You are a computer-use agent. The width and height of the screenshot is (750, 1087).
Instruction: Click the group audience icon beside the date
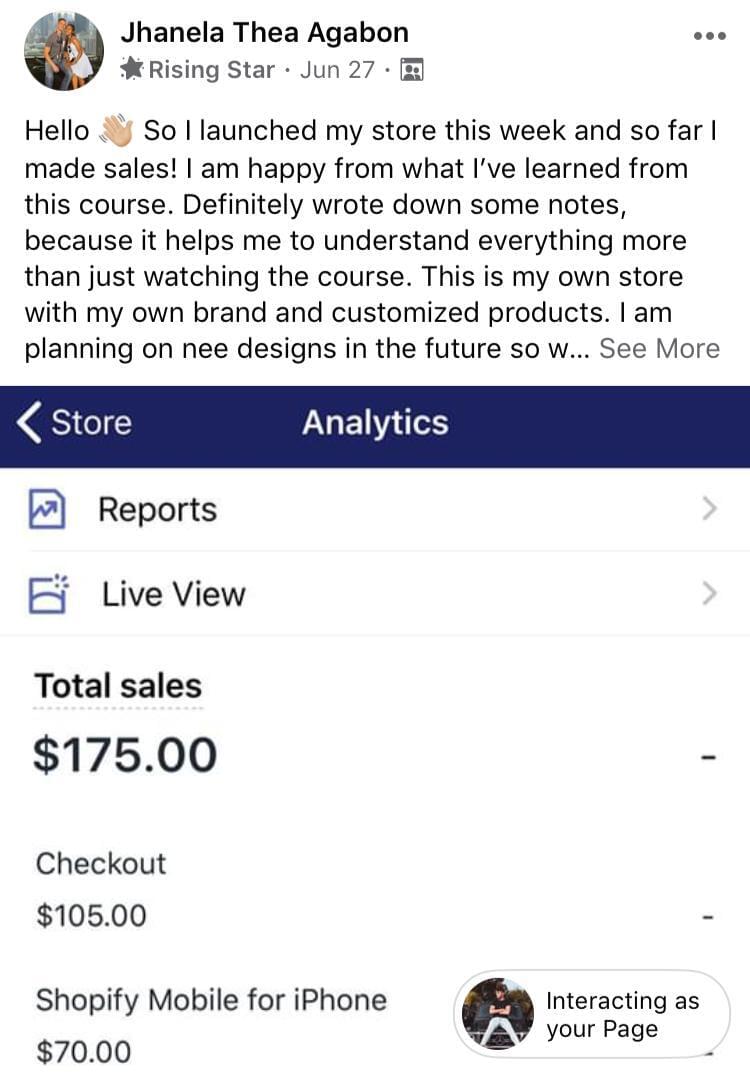tap(411, 70)
